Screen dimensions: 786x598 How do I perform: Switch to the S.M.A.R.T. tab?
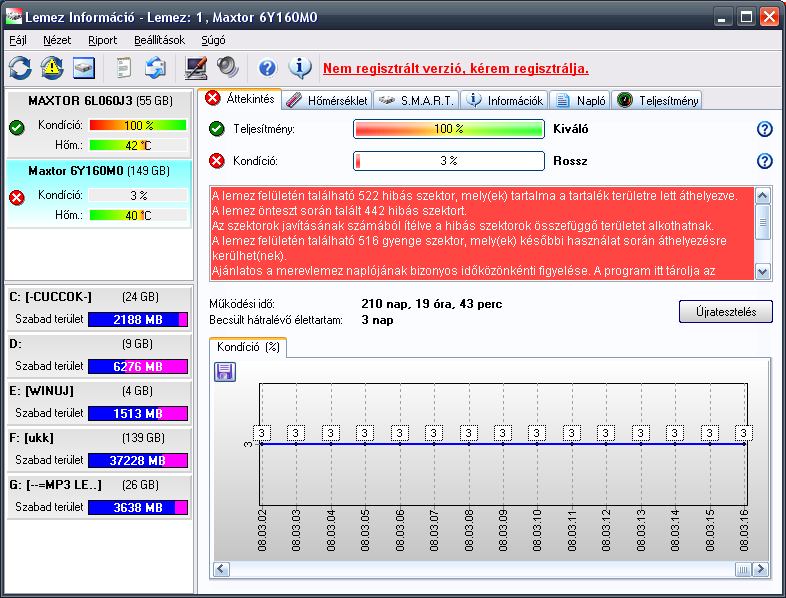(416, 100)
